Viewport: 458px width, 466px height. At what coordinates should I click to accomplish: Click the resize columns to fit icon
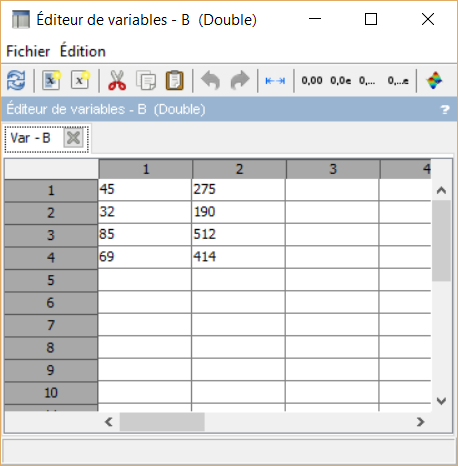(x=275, y=81)
